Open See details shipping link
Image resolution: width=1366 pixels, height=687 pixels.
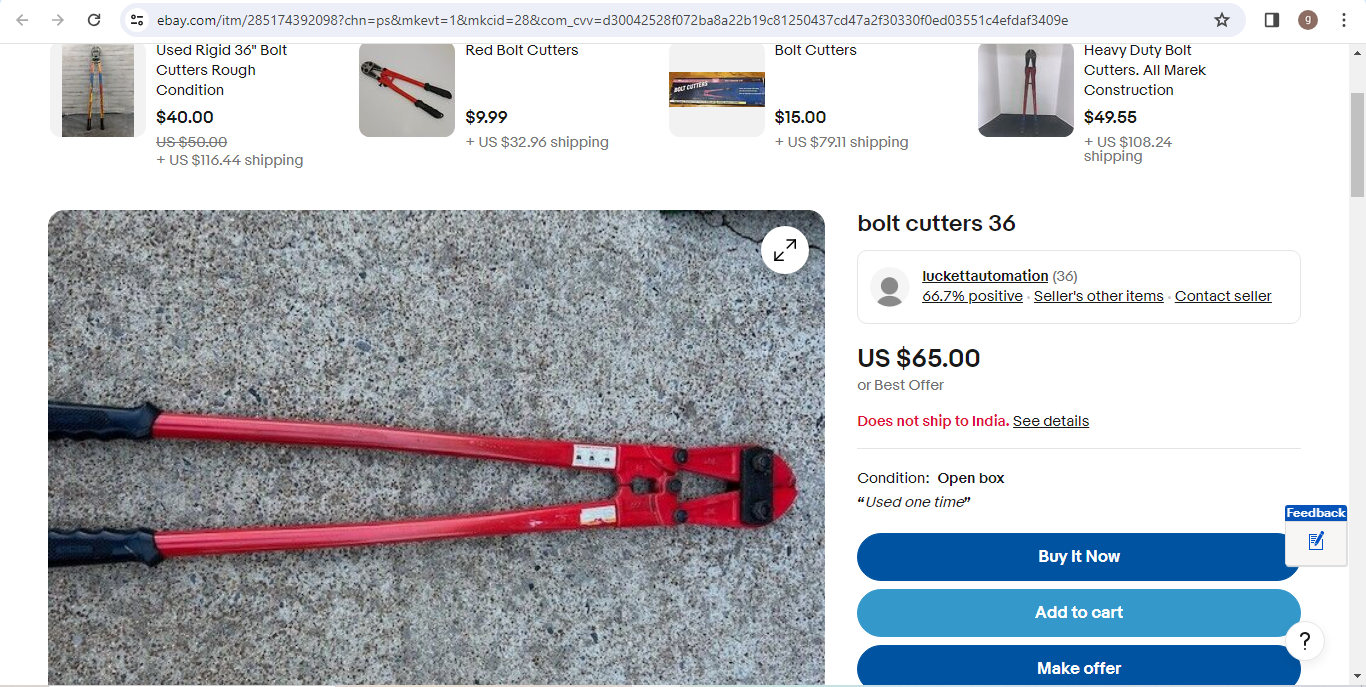(x=1051, y=421)
